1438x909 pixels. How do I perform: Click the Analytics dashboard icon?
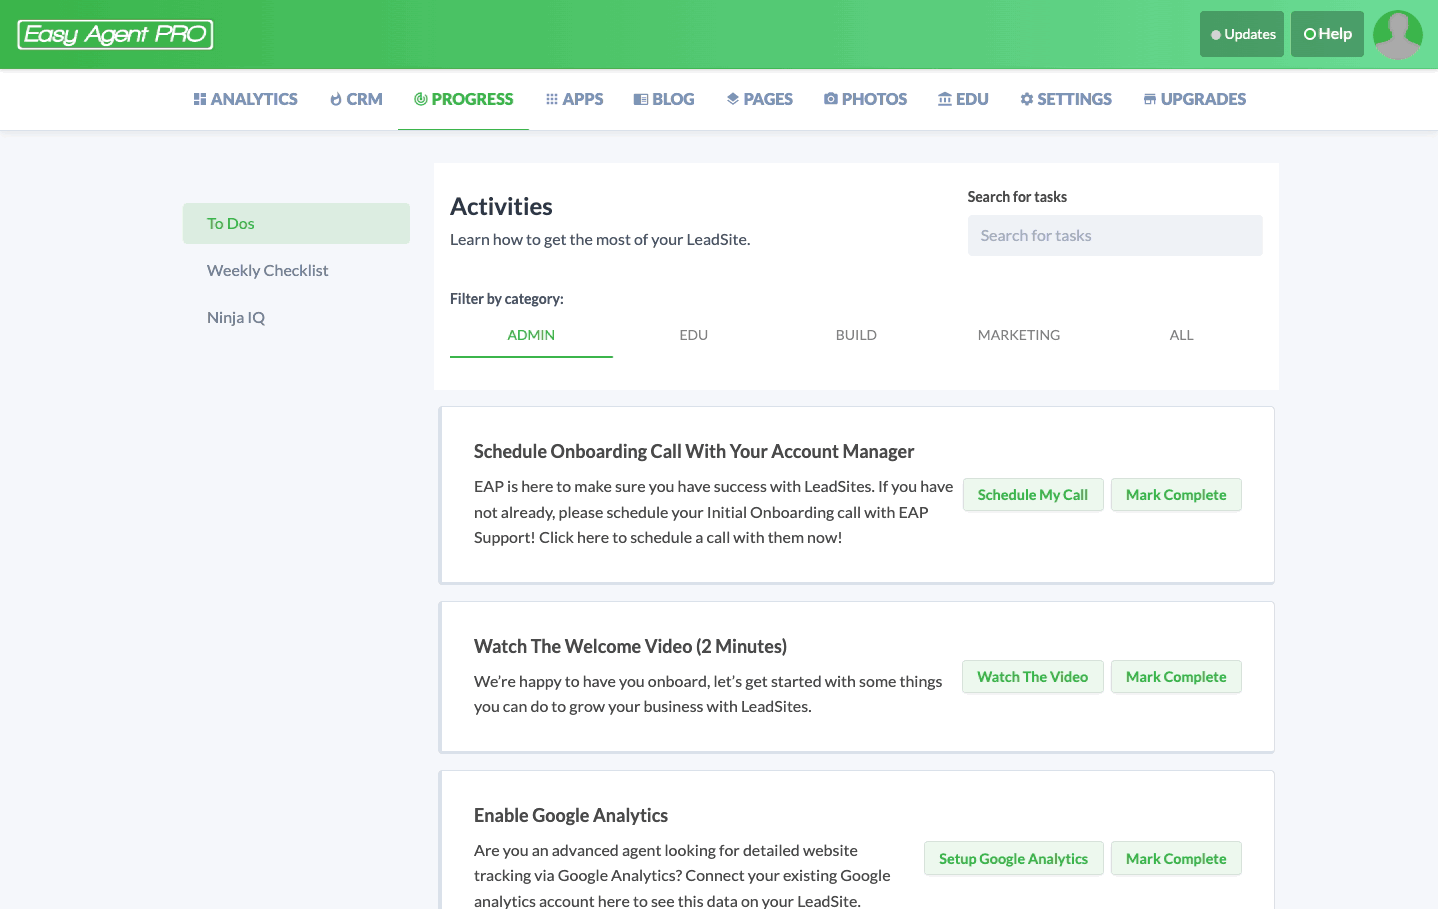[200, 99]
